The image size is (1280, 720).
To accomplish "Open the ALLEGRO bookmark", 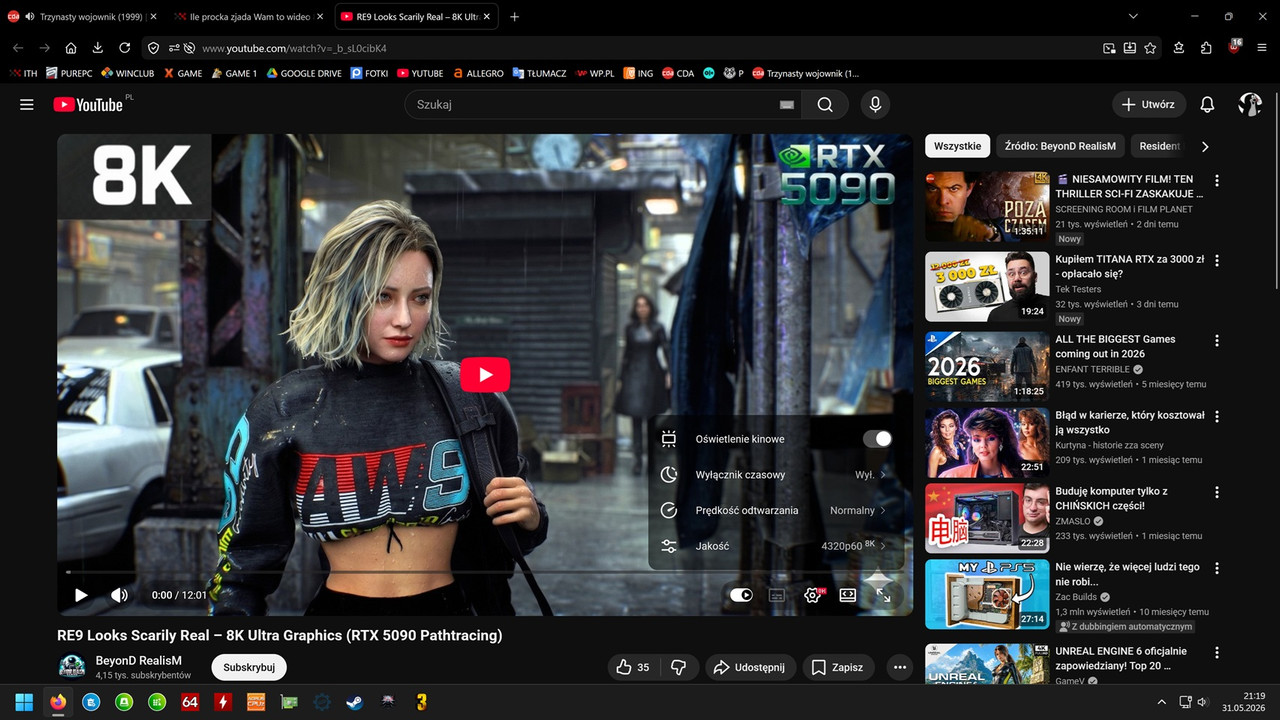I will [x=479, y=73].
